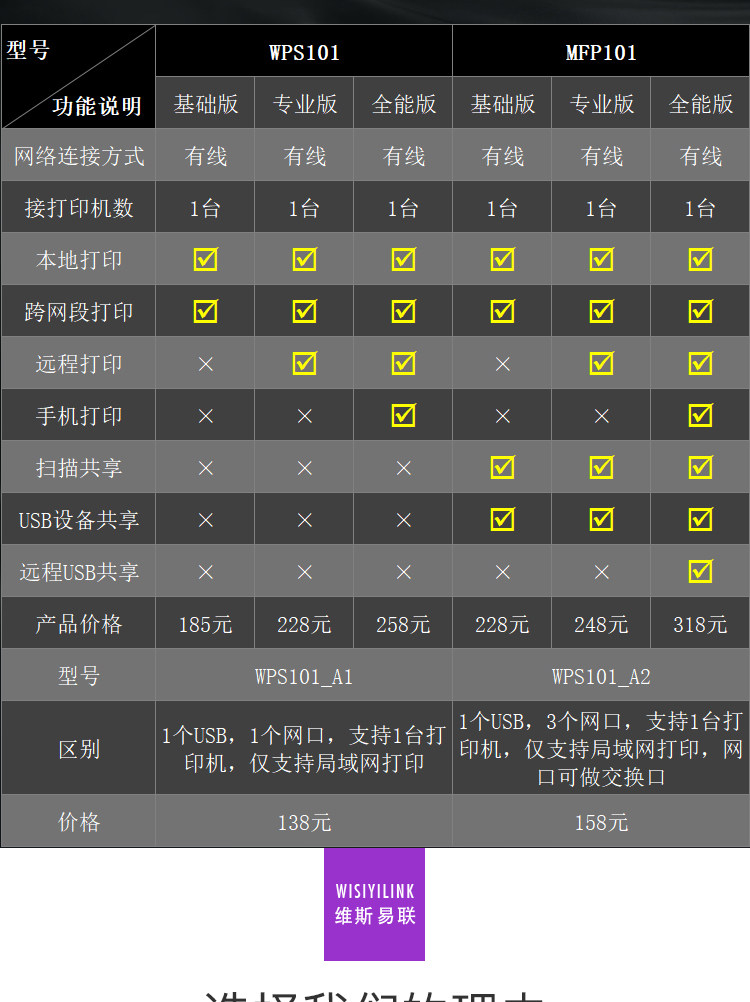Click WPS101 全能版 扫描共享 cross mark
The image size is (750, 1002).
pos(404,468)
